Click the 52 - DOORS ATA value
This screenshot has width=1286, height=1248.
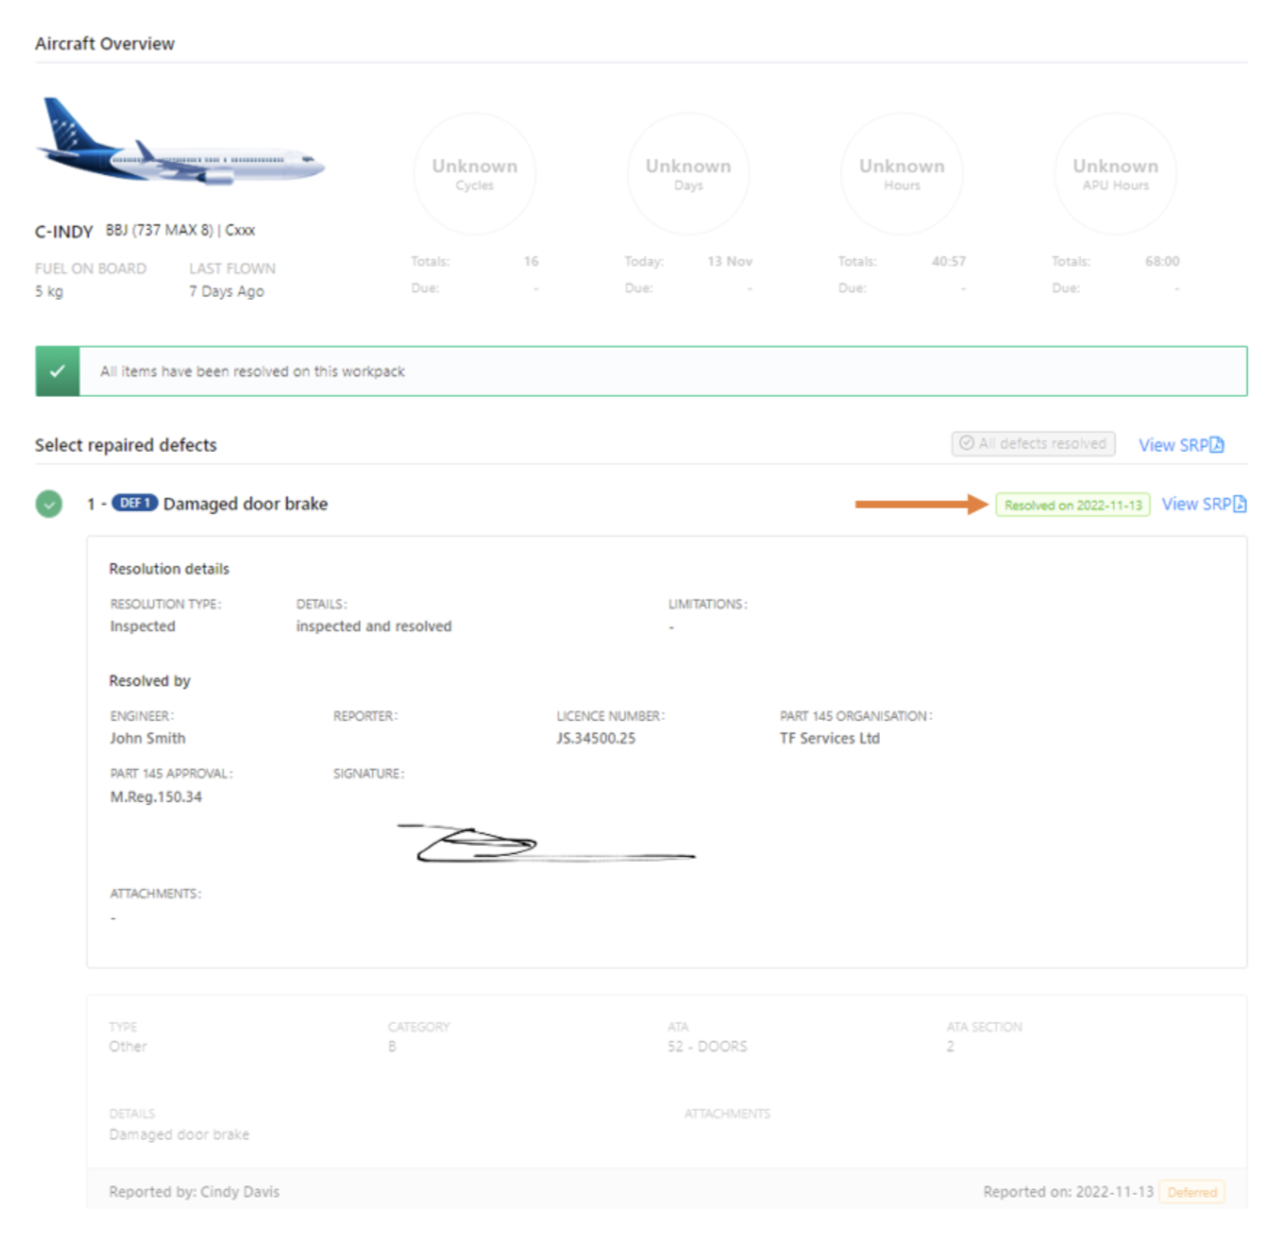click(x=707, y=1046)
